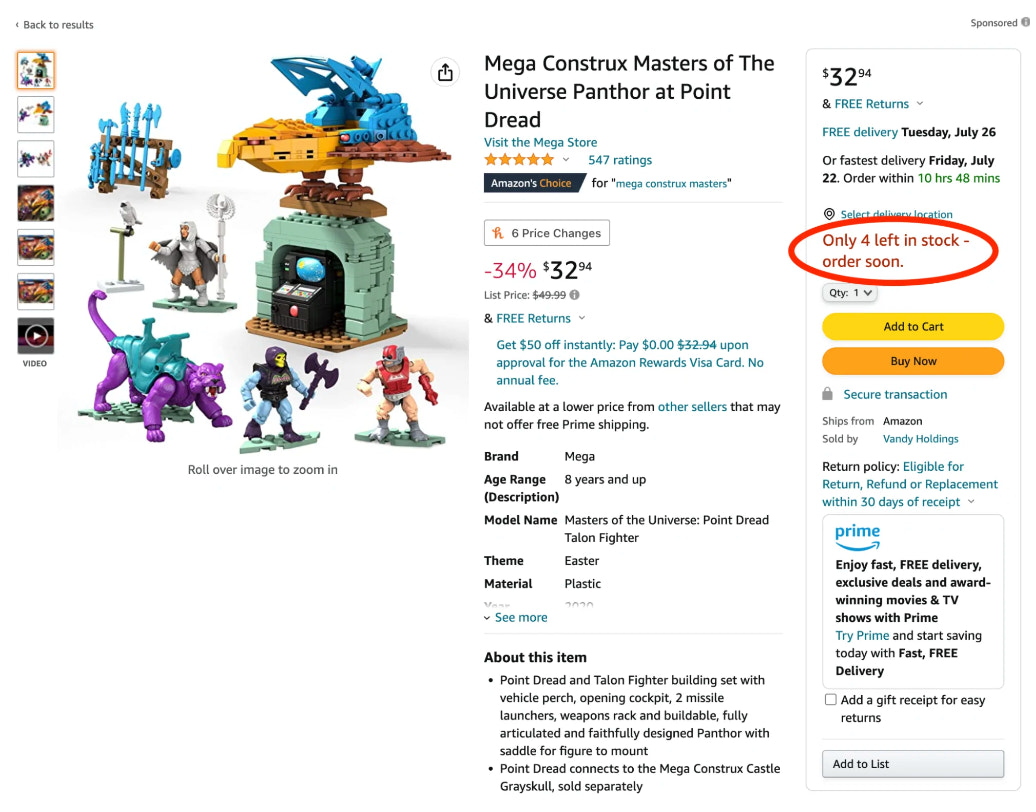Expand the star ratings breakdown chevron
This screenshot has height=812, width=1036.
coord(566,160)
